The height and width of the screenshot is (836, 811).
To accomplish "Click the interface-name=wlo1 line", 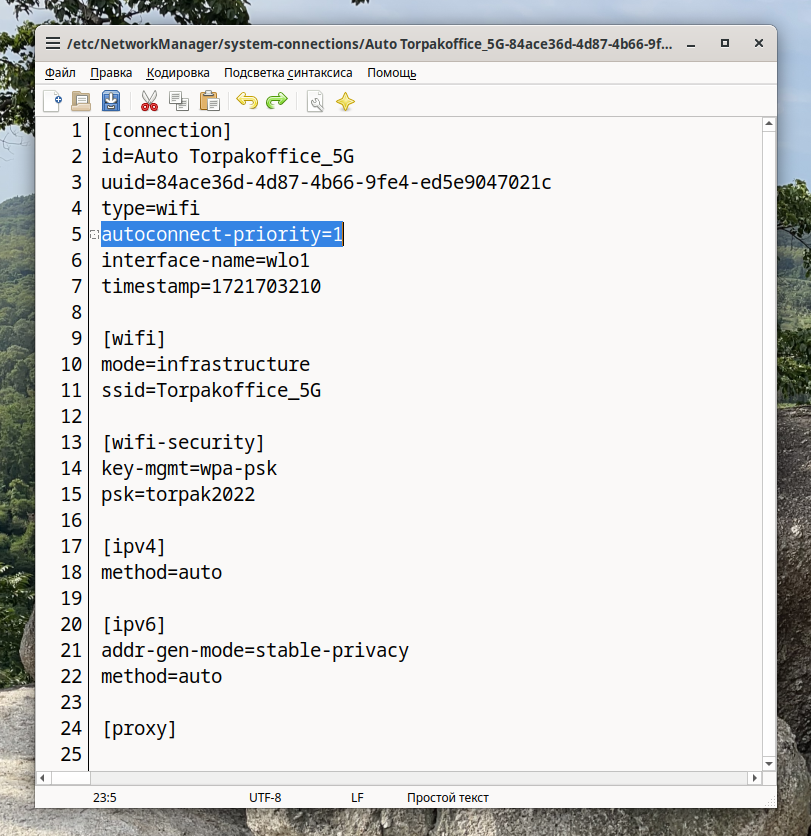I will (x=205, y=261).
